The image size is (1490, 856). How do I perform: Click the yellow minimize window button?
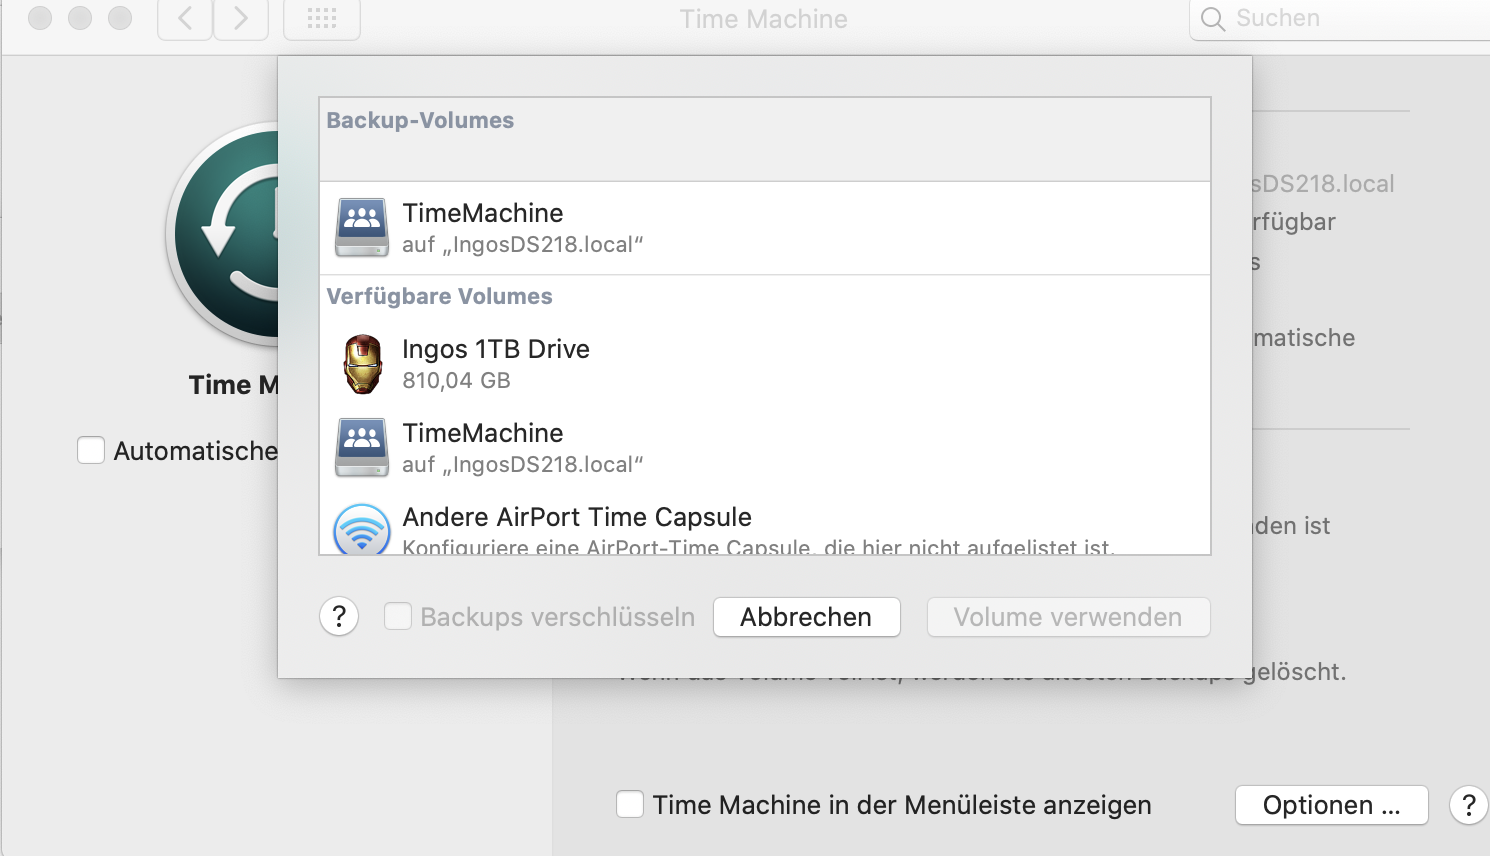80,18
